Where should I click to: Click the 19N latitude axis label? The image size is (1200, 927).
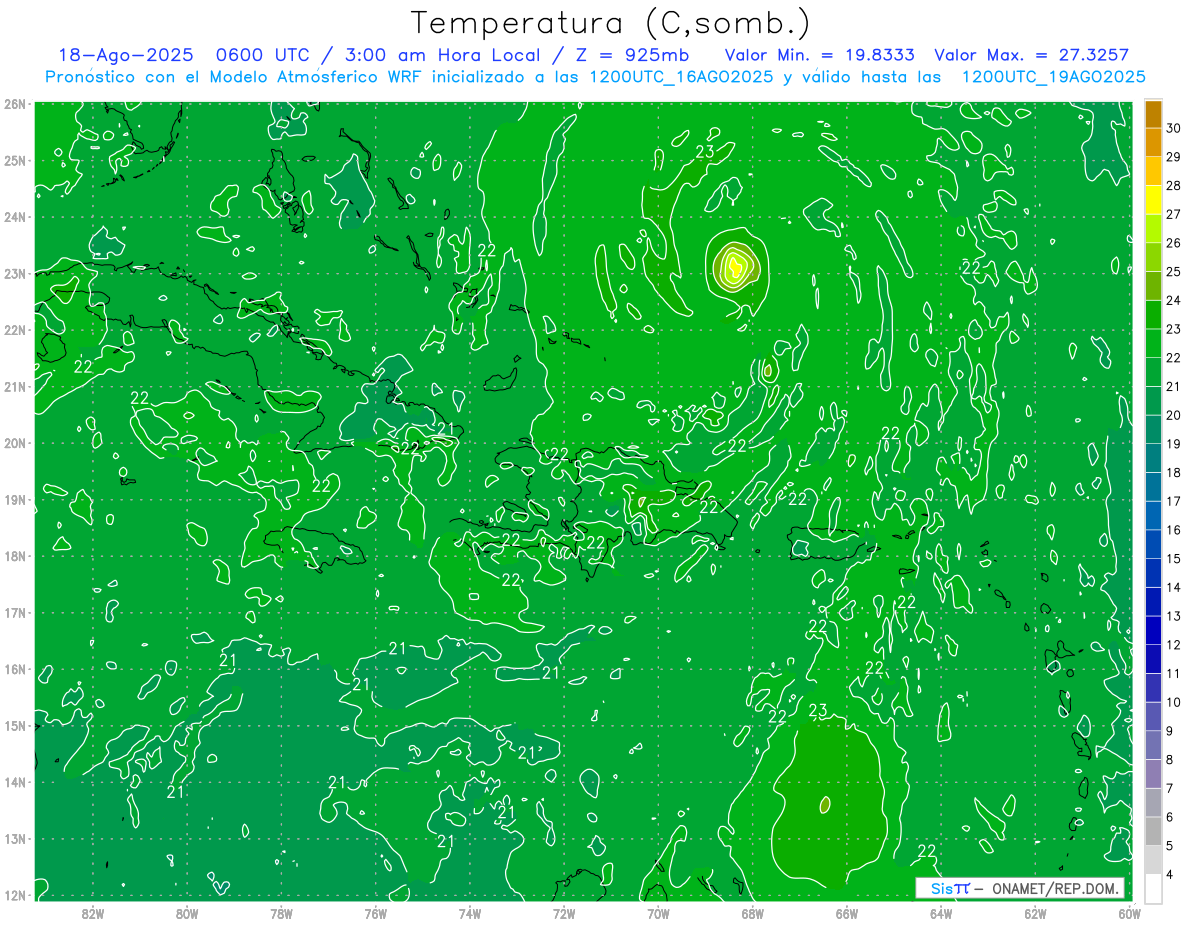pos(14,499)
